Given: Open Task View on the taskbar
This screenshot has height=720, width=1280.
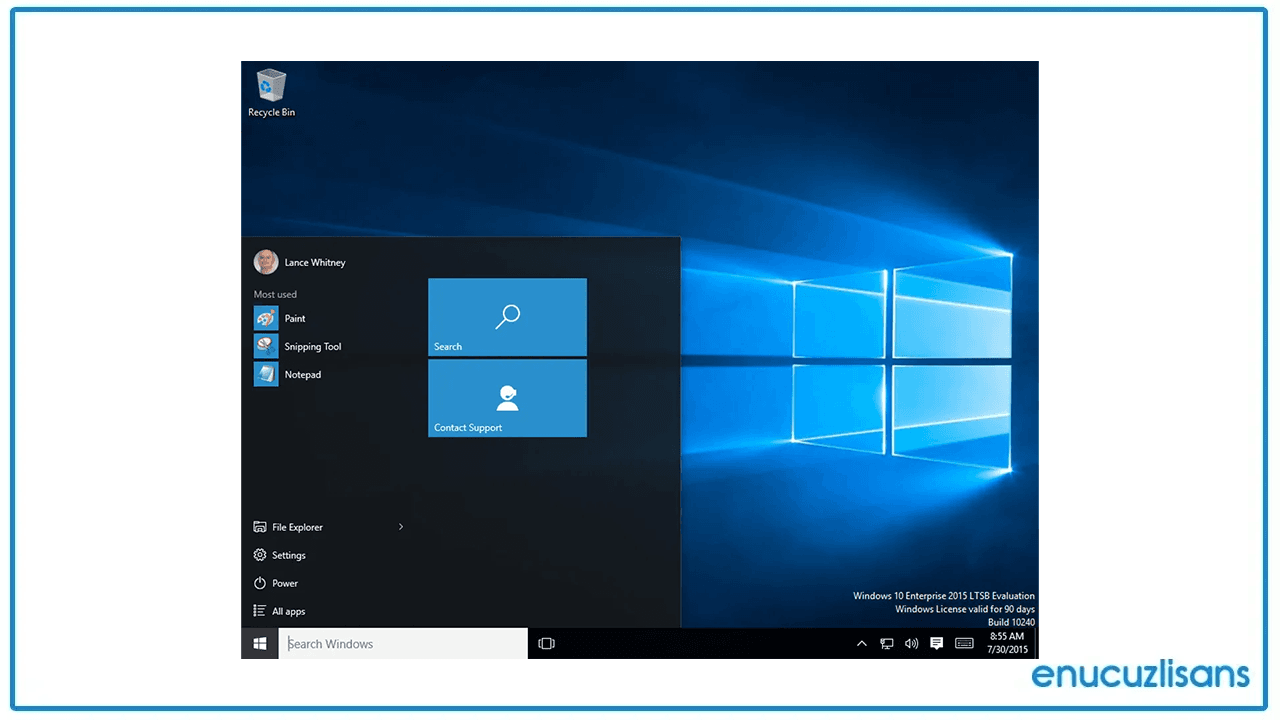Looking at the screenshot, I should coord(546,643).
